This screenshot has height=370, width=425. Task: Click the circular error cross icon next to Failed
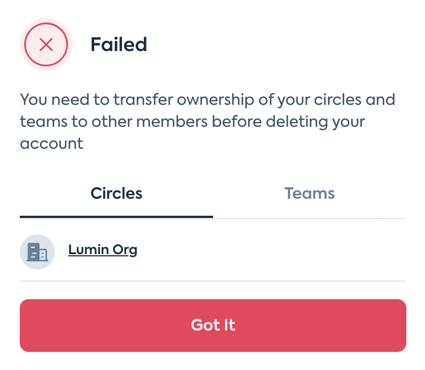(46, 44)
